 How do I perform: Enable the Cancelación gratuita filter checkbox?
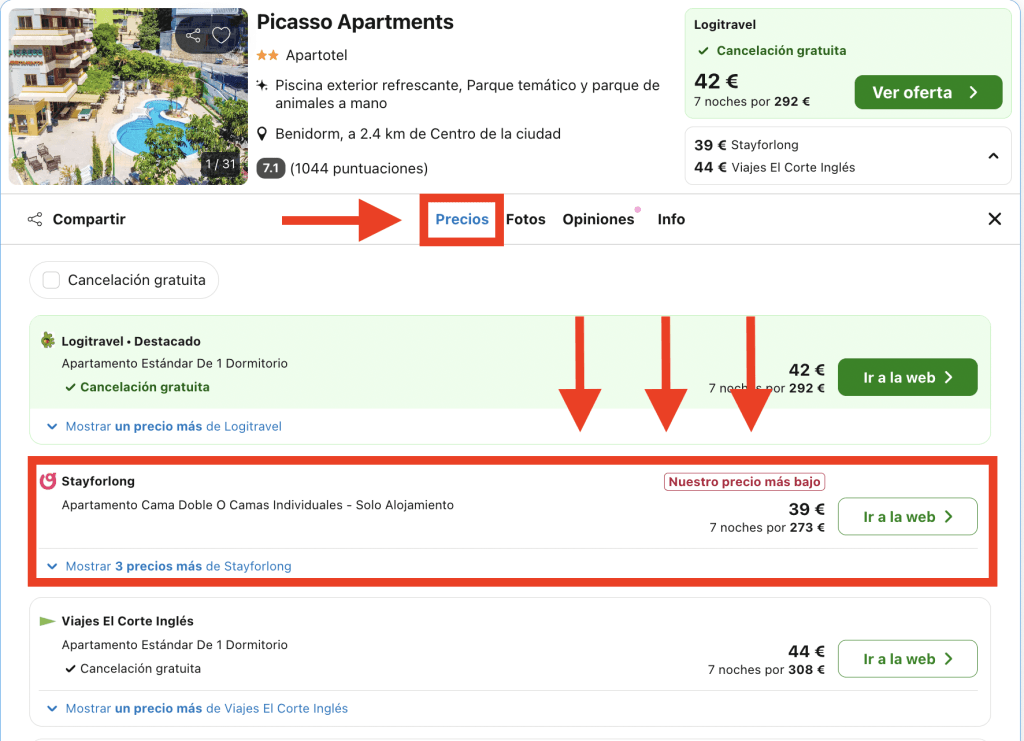[x=51, y=280]
